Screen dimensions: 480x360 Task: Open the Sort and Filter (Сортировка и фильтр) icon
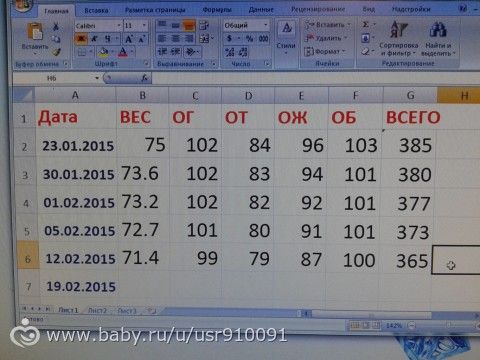click(x=399, y=29)
